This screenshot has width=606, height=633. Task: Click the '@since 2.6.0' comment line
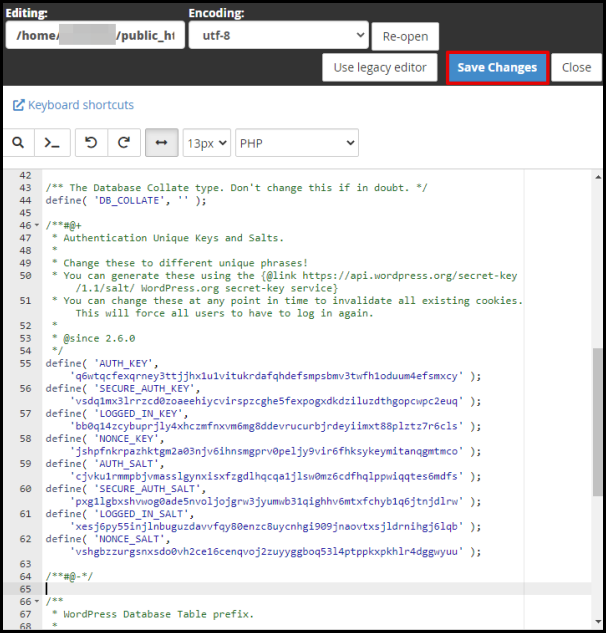pyautogui.click(x=99, y=338)
